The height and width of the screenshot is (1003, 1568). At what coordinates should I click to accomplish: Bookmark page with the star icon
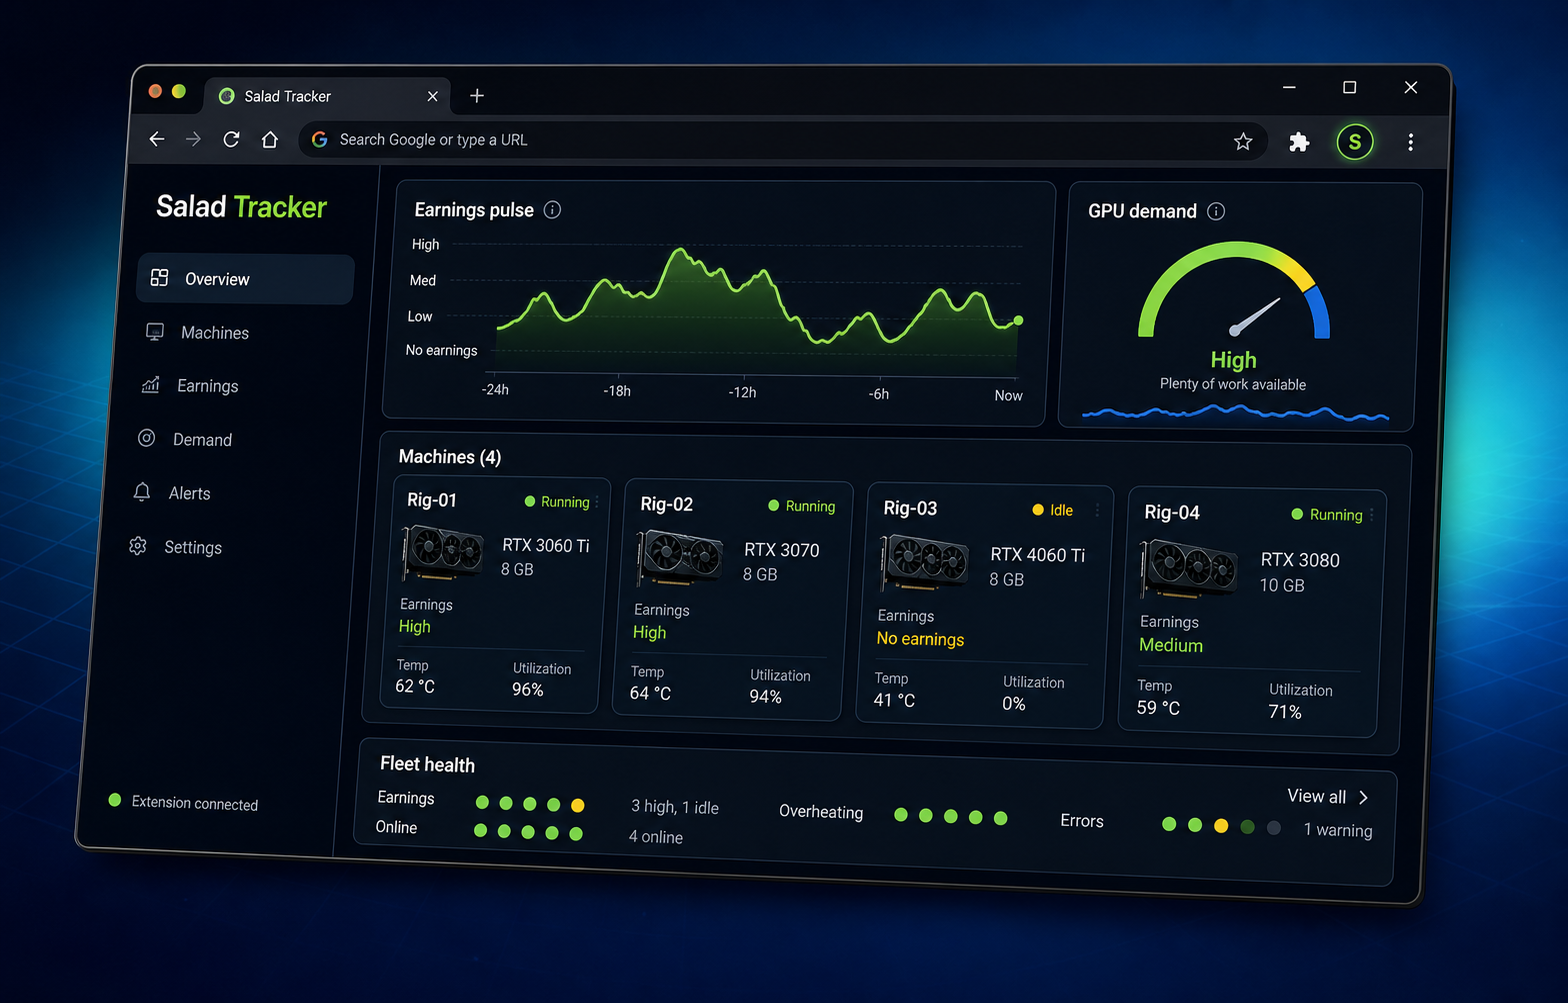click(x=1243, y=141)
